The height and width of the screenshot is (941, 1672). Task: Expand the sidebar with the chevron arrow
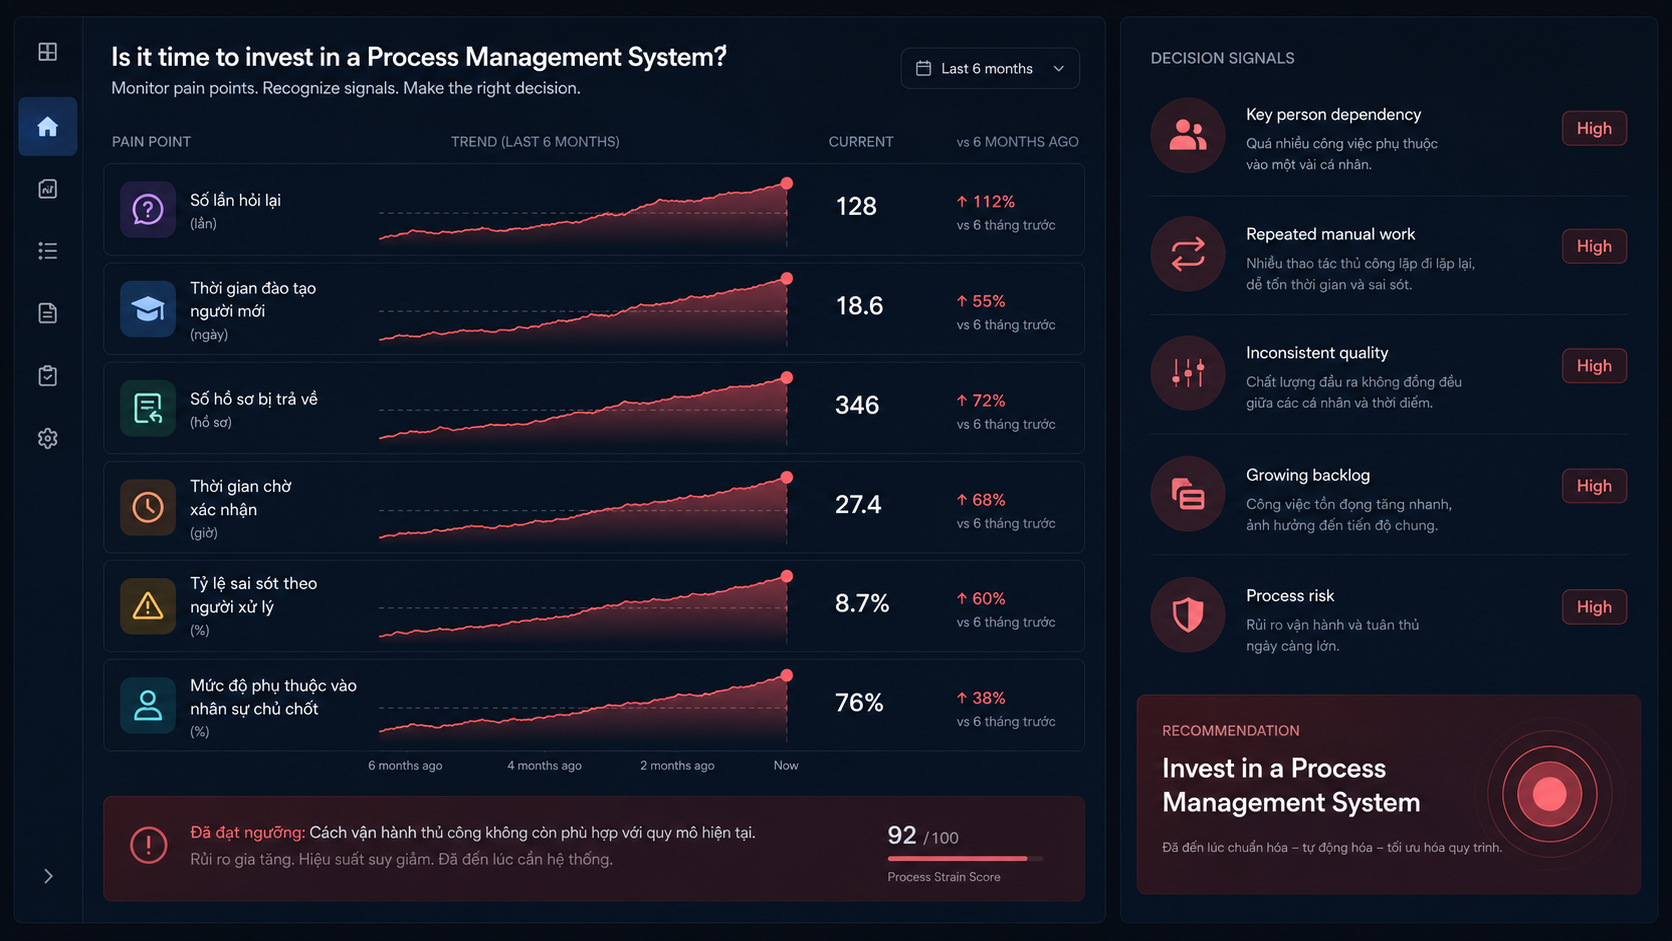click(48, 876)
